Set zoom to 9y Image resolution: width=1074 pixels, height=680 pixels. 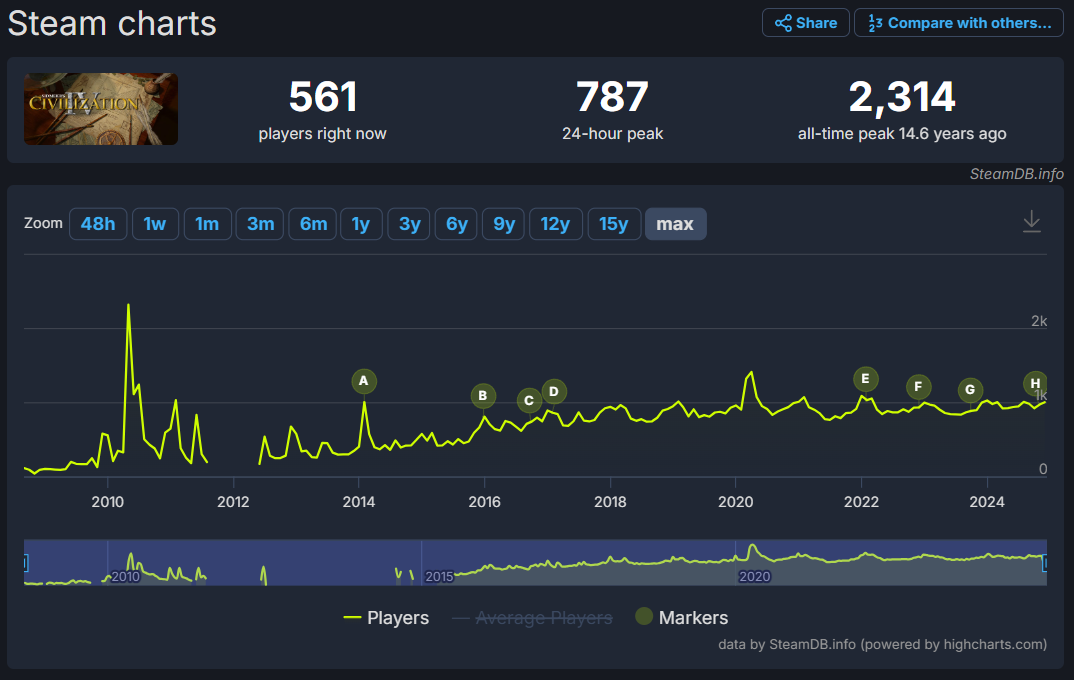click(503, 224)
